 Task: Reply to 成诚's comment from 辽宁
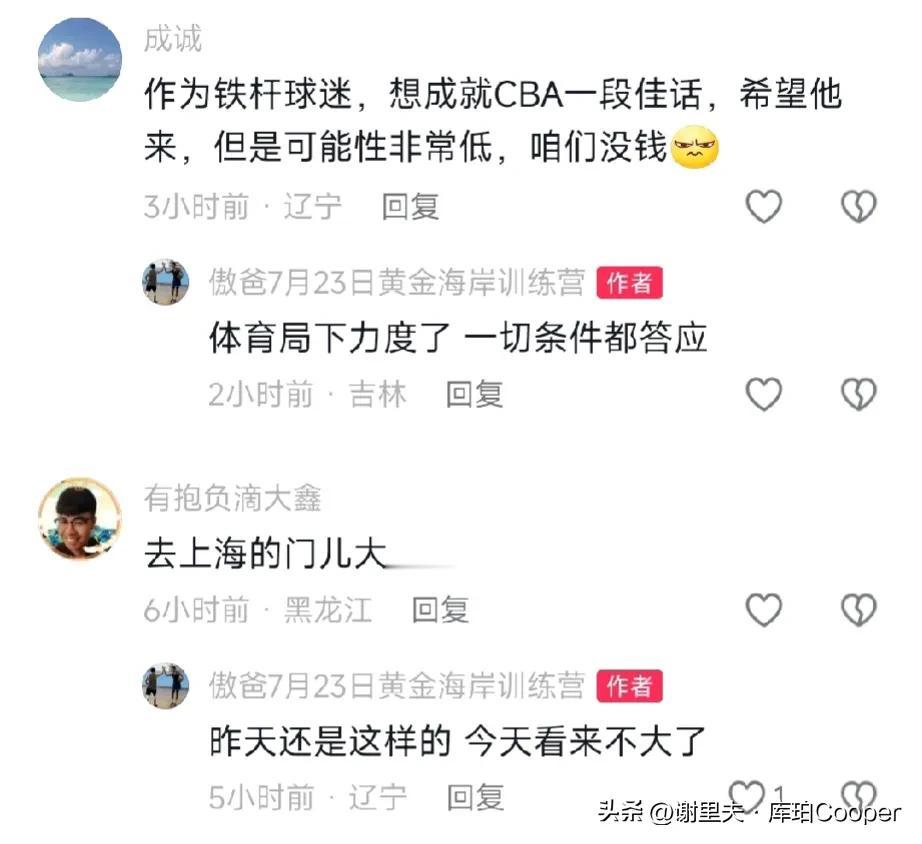410,207
